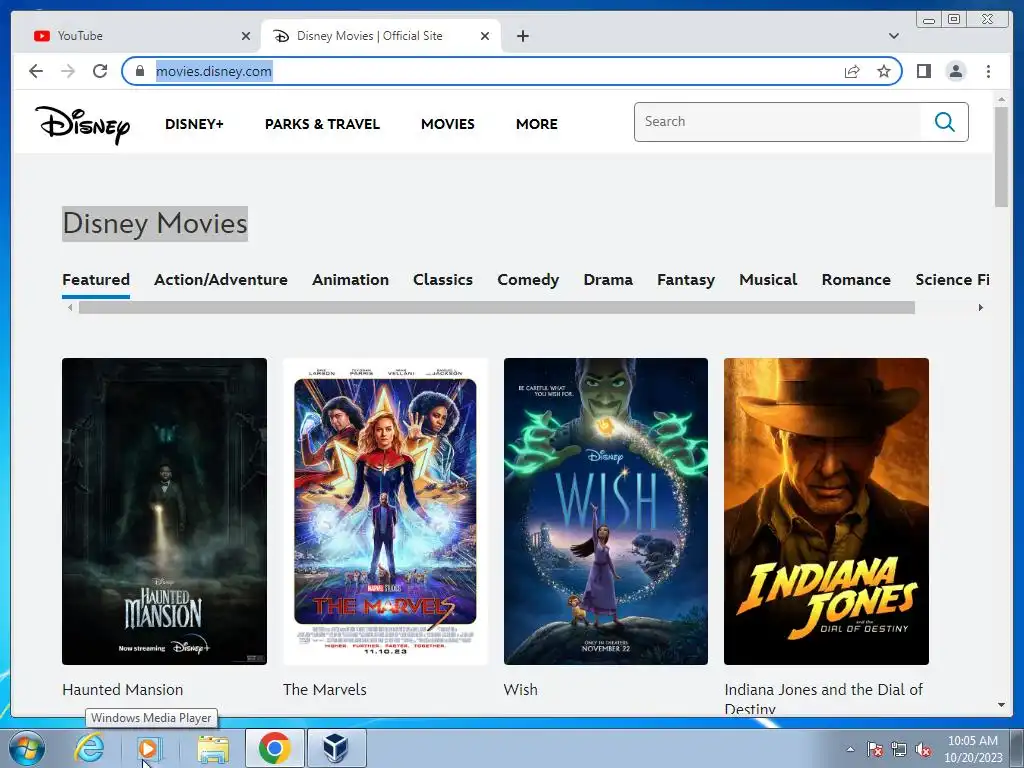1024x768 pixels.
Task: Open the Chrome side panel
Action: click(923, 71)
